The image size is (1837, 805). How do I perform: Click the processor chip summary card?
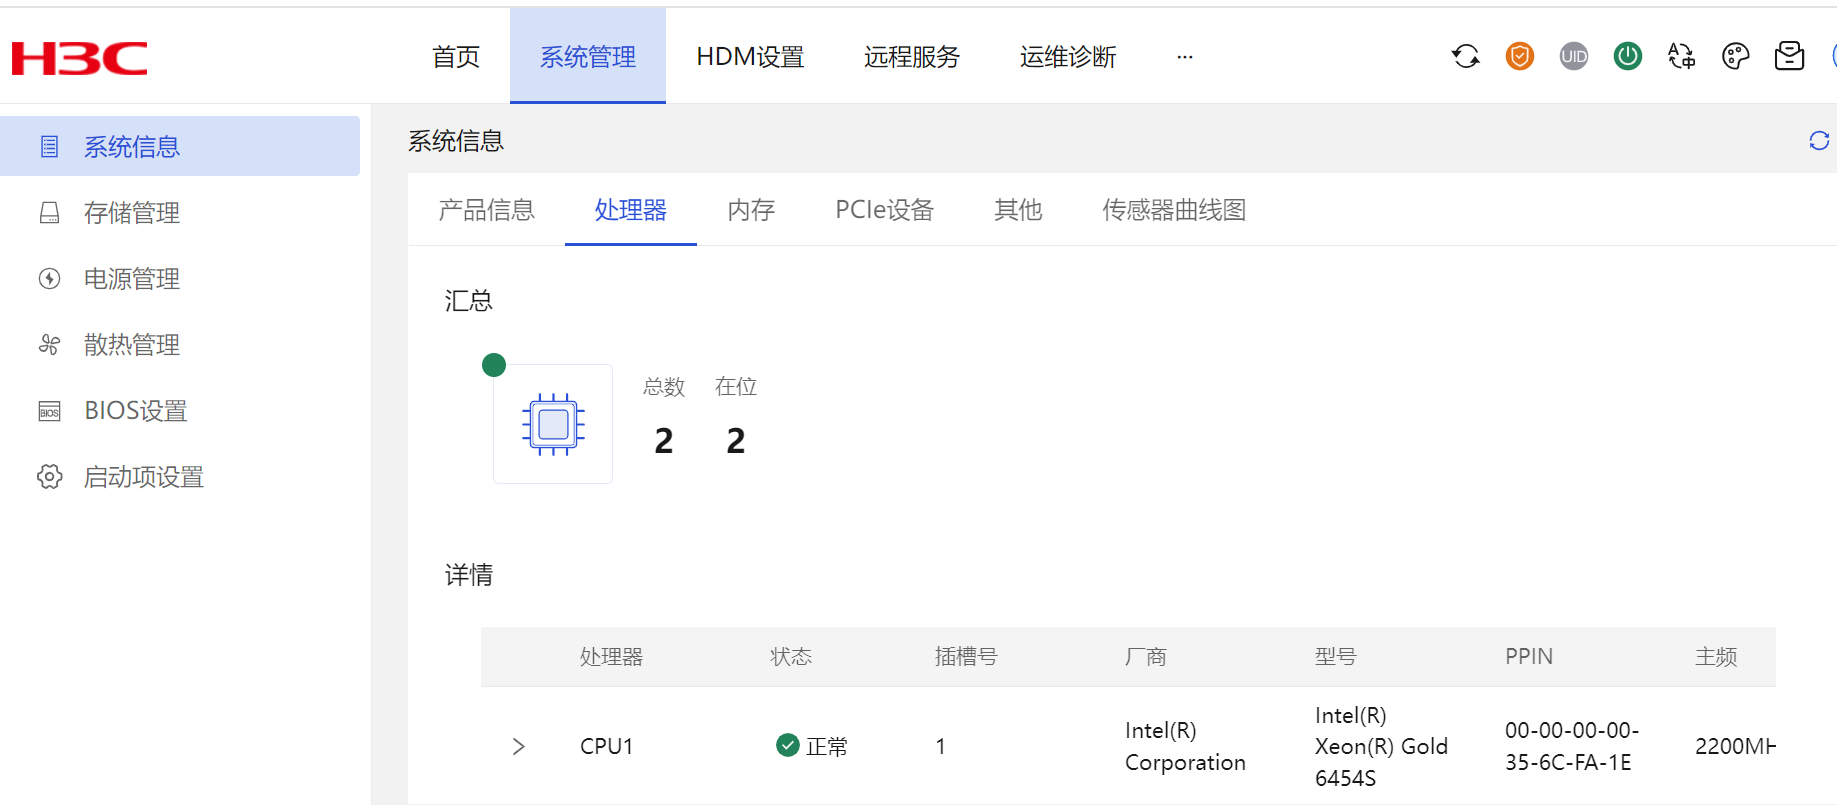[553, 424]
